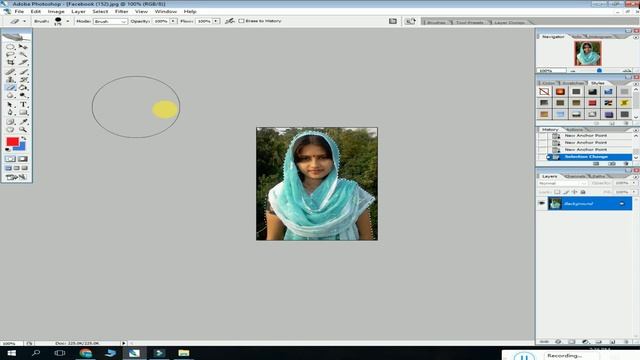This screenshot has height=360, width=640.
Task: Select the History Brush tool
Action: 23,80
